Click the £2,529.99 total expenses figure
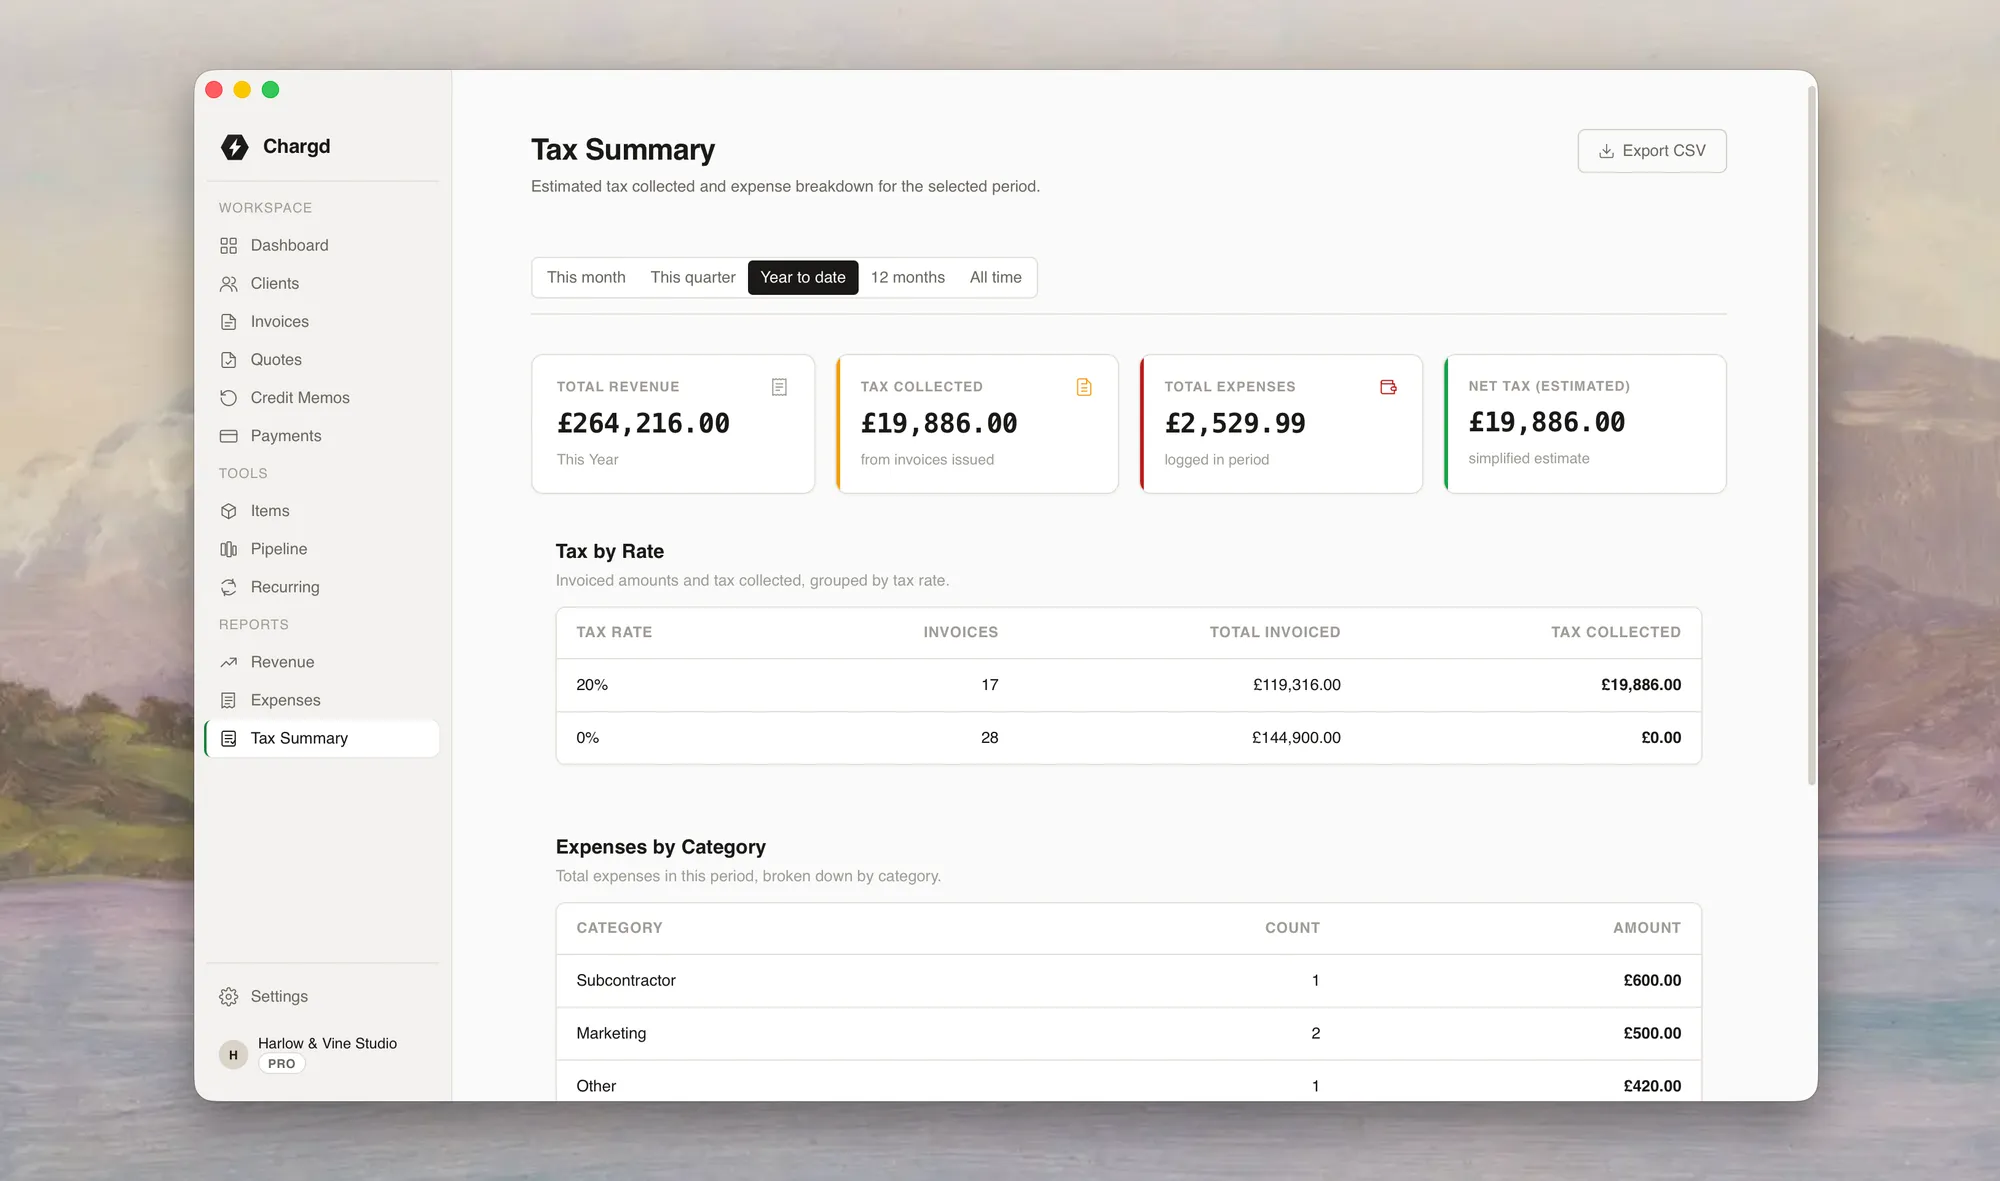The image size is (2000, 1181). [1235, 424]
